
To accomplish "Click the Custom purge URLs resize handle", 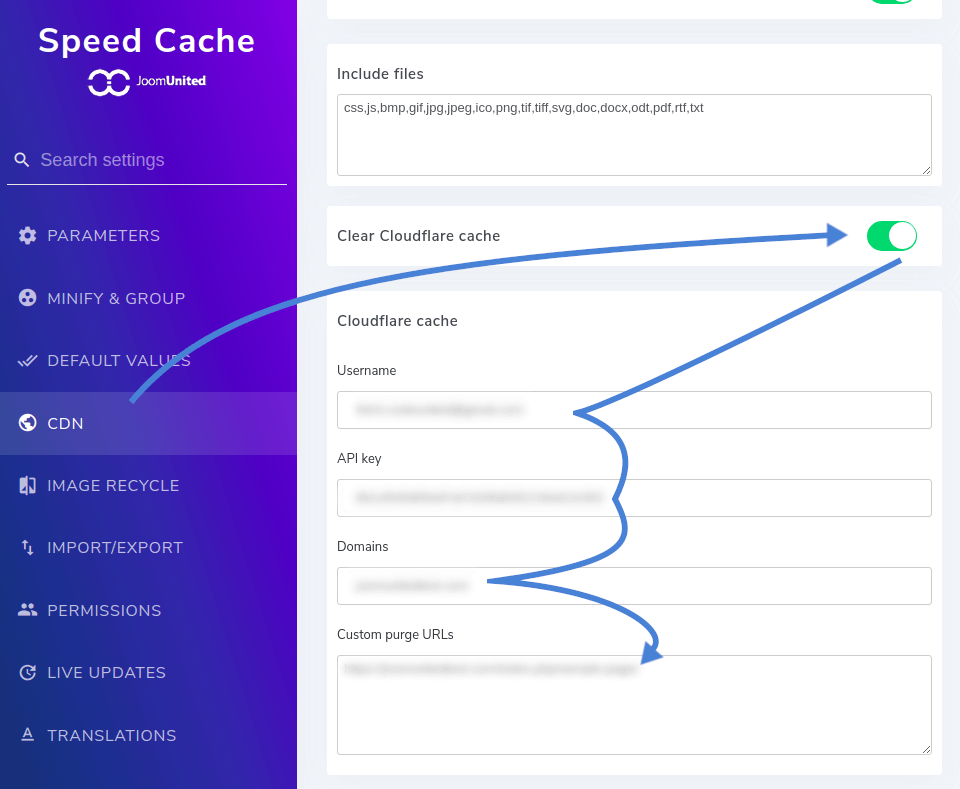I will click(926, 748).
